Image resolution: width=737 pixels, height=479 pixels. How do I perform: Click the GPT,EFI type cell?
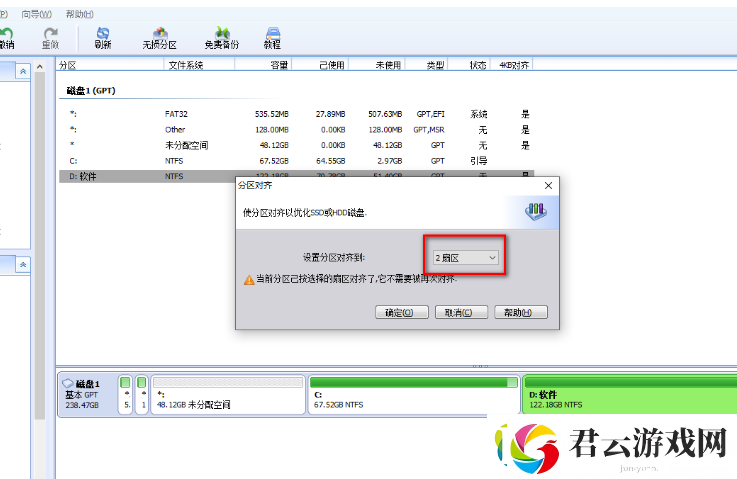(x=431, y=114)
